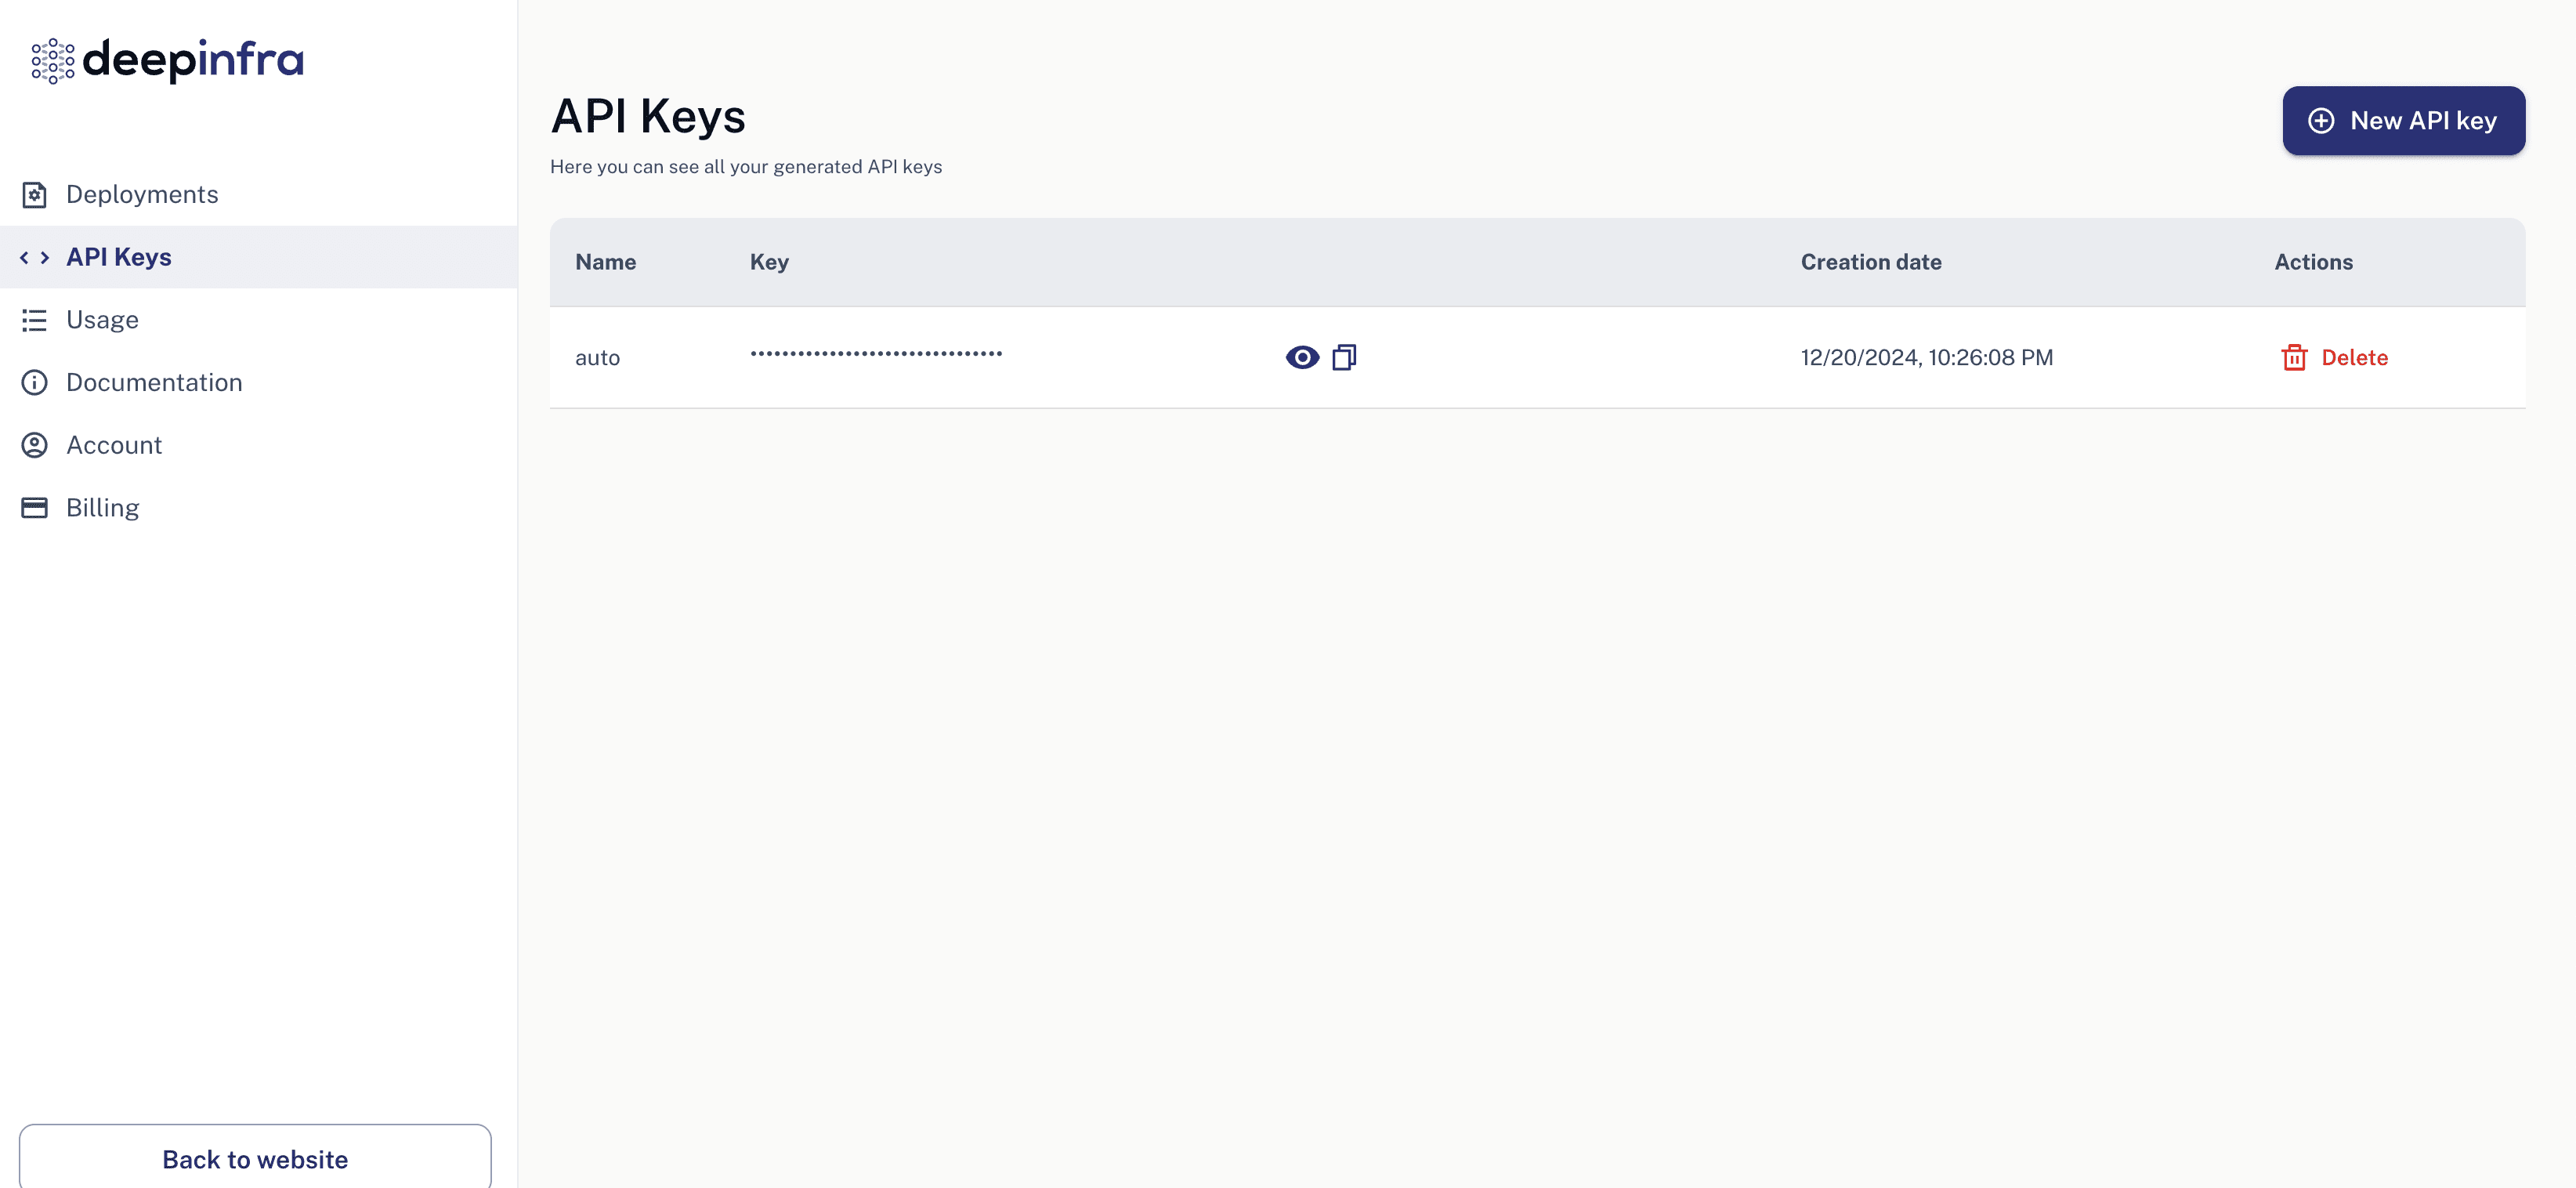Click the Name column header to sort

pyautogui.click(x=606, y=263)
